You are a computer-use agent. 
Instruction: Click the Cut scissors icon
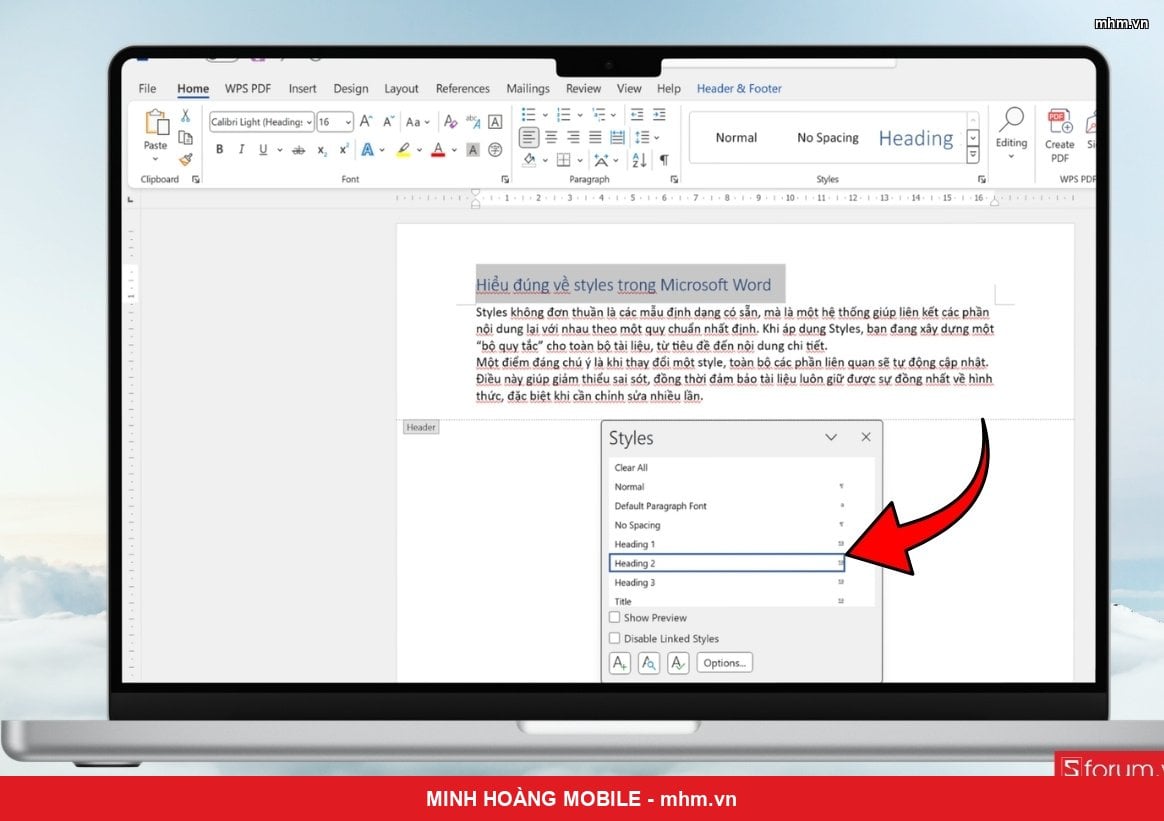[186, 116]
